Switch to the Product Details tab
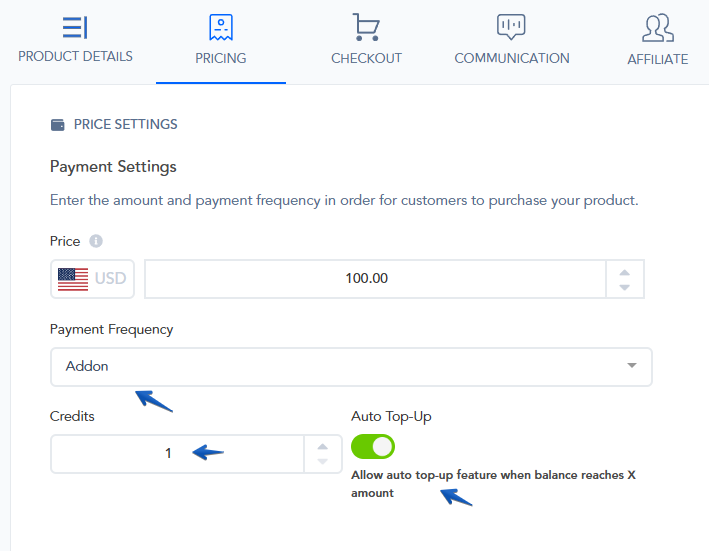 click(75, 56)
